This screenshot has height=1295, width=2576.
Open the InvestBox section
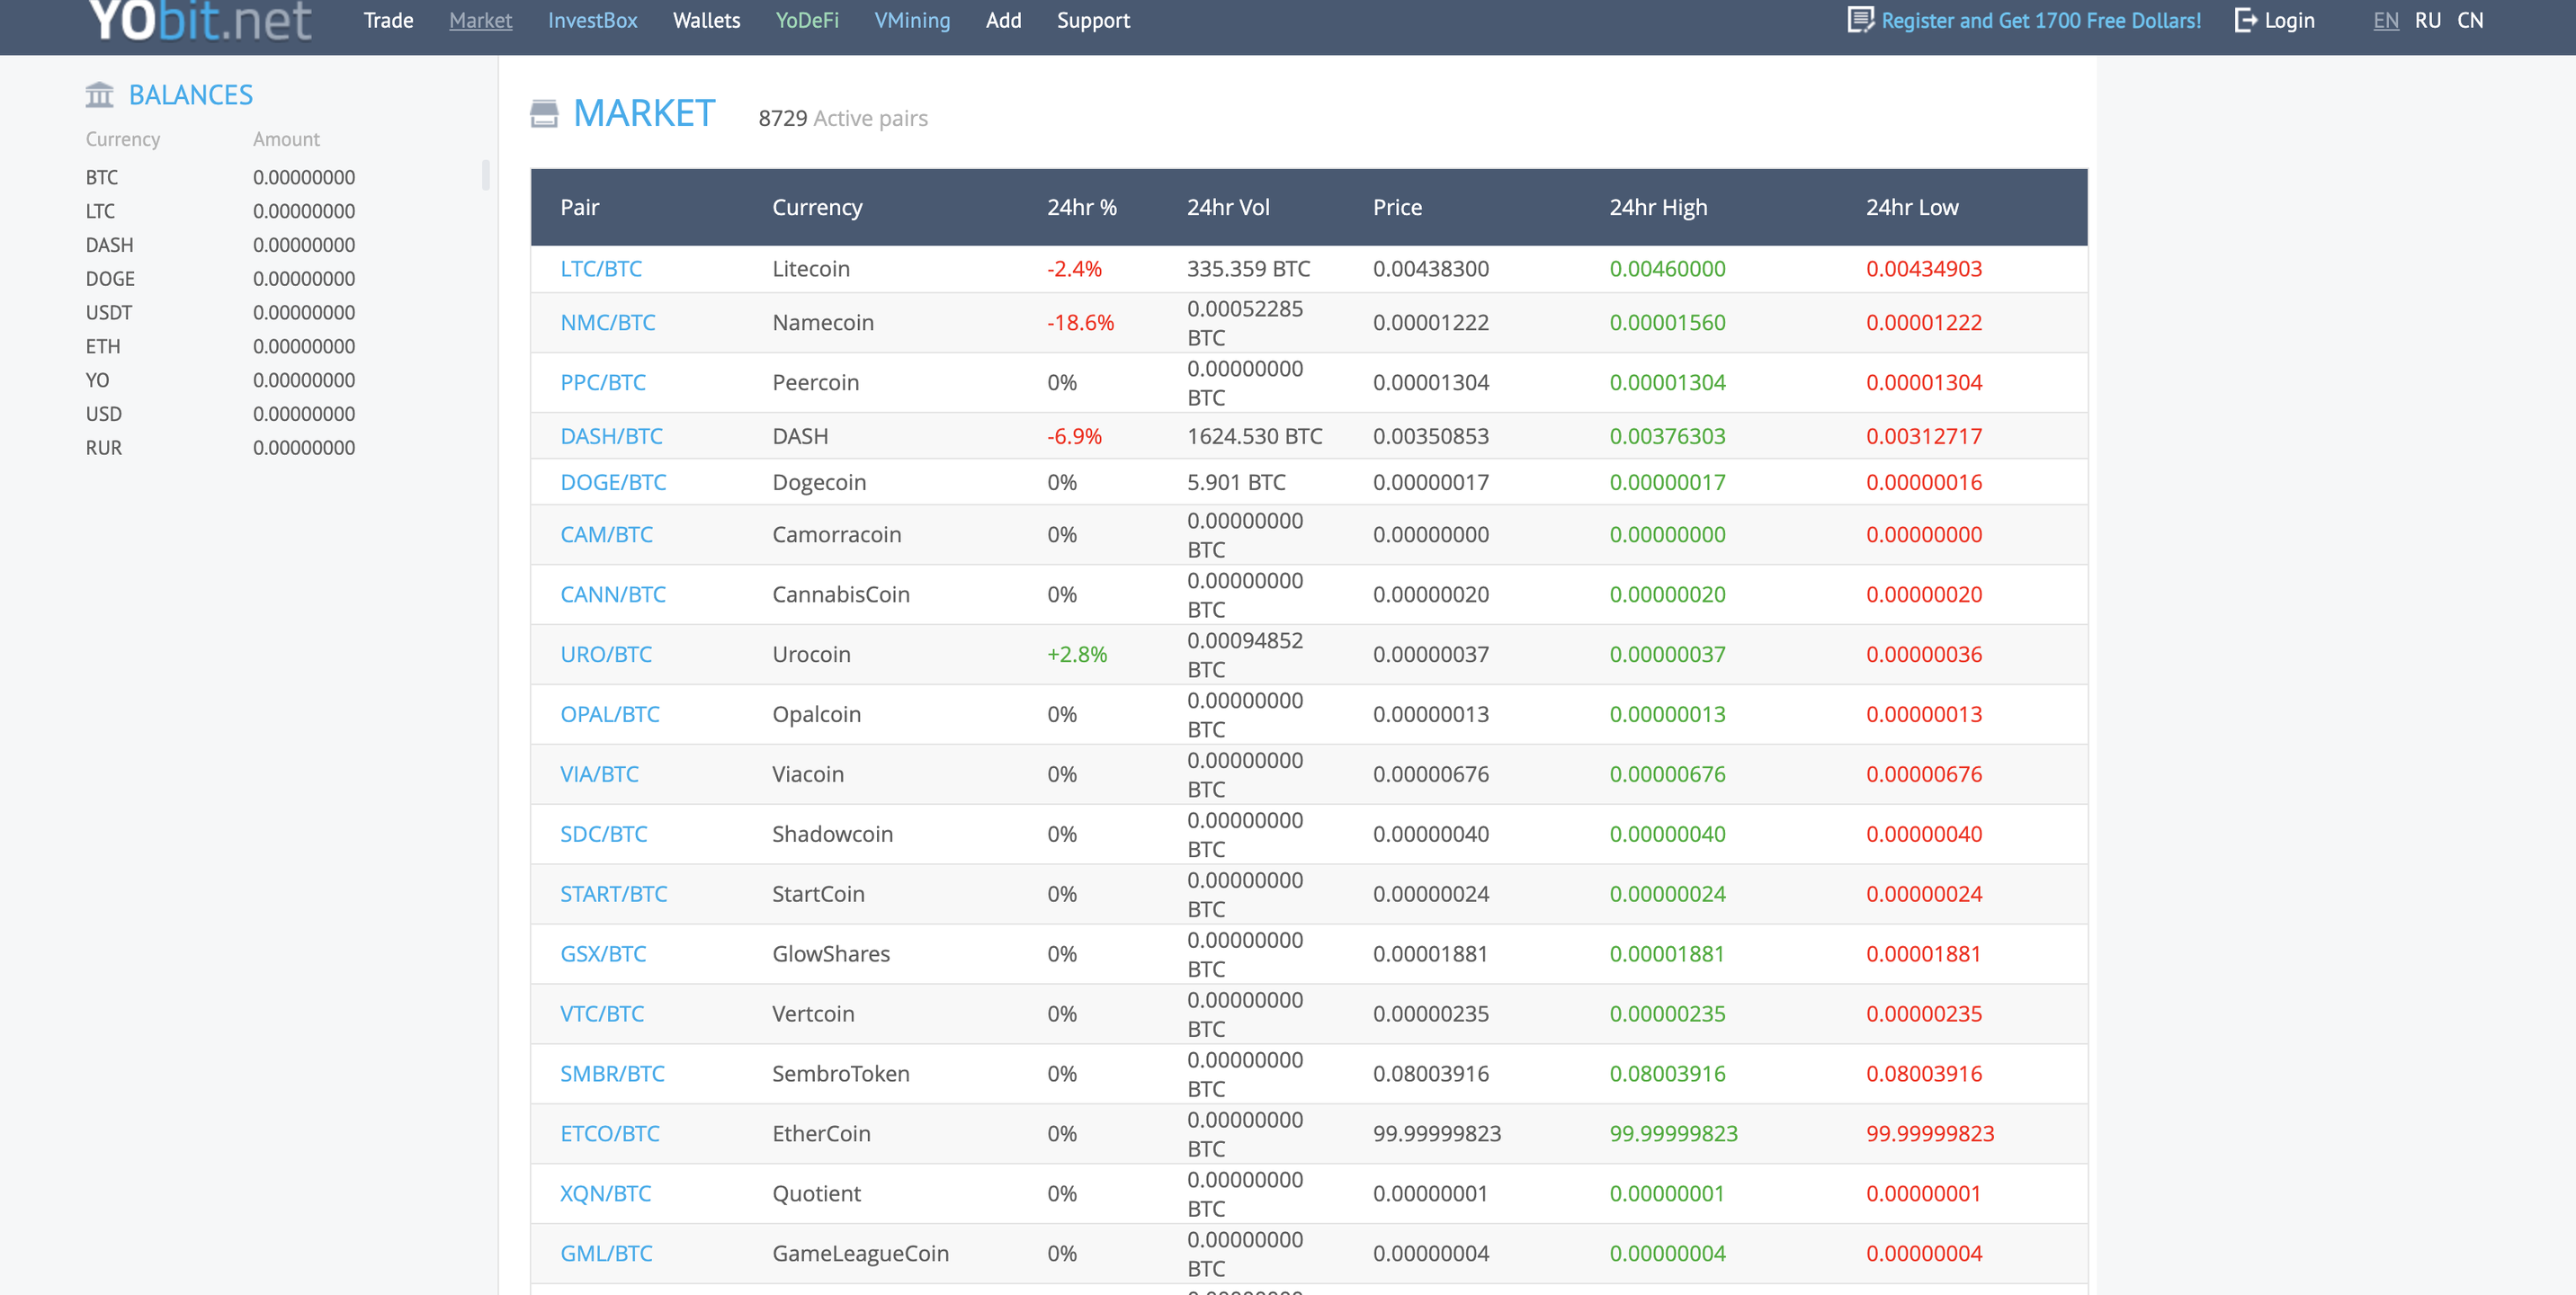[x=592, y=20]
